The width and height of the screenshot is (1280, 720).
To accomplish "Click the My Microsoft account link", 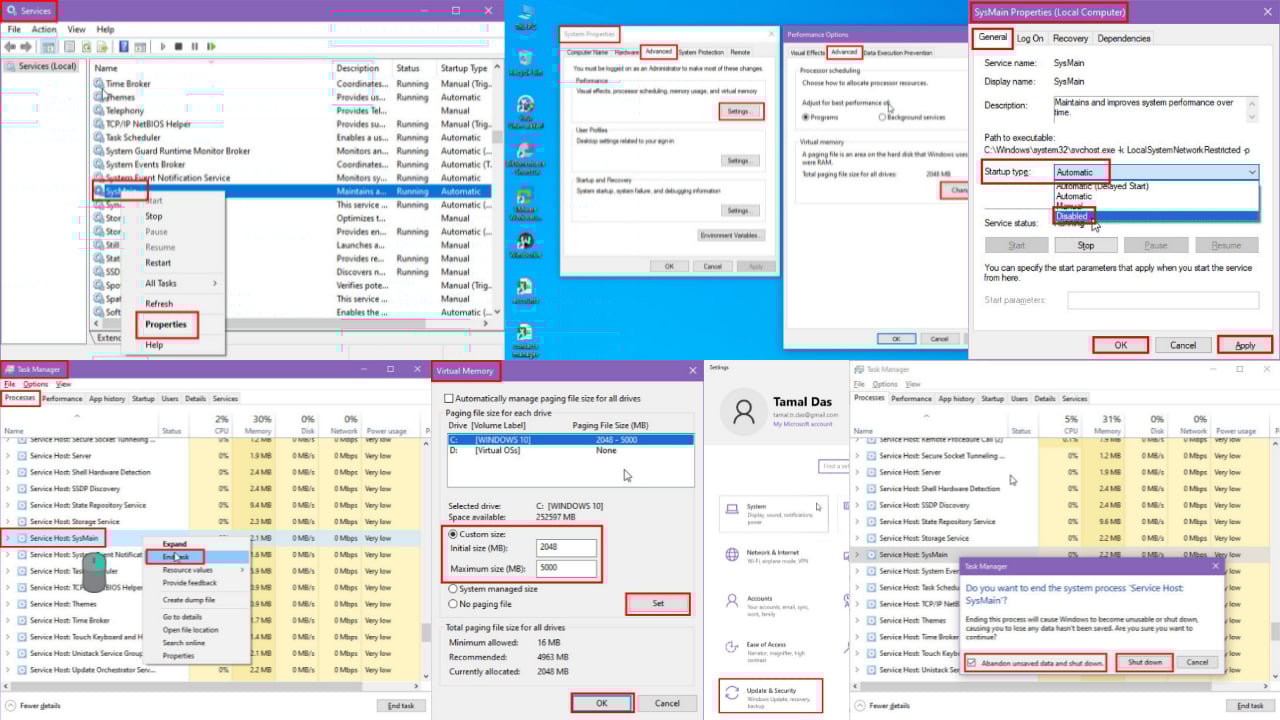I will pos(801,424).
